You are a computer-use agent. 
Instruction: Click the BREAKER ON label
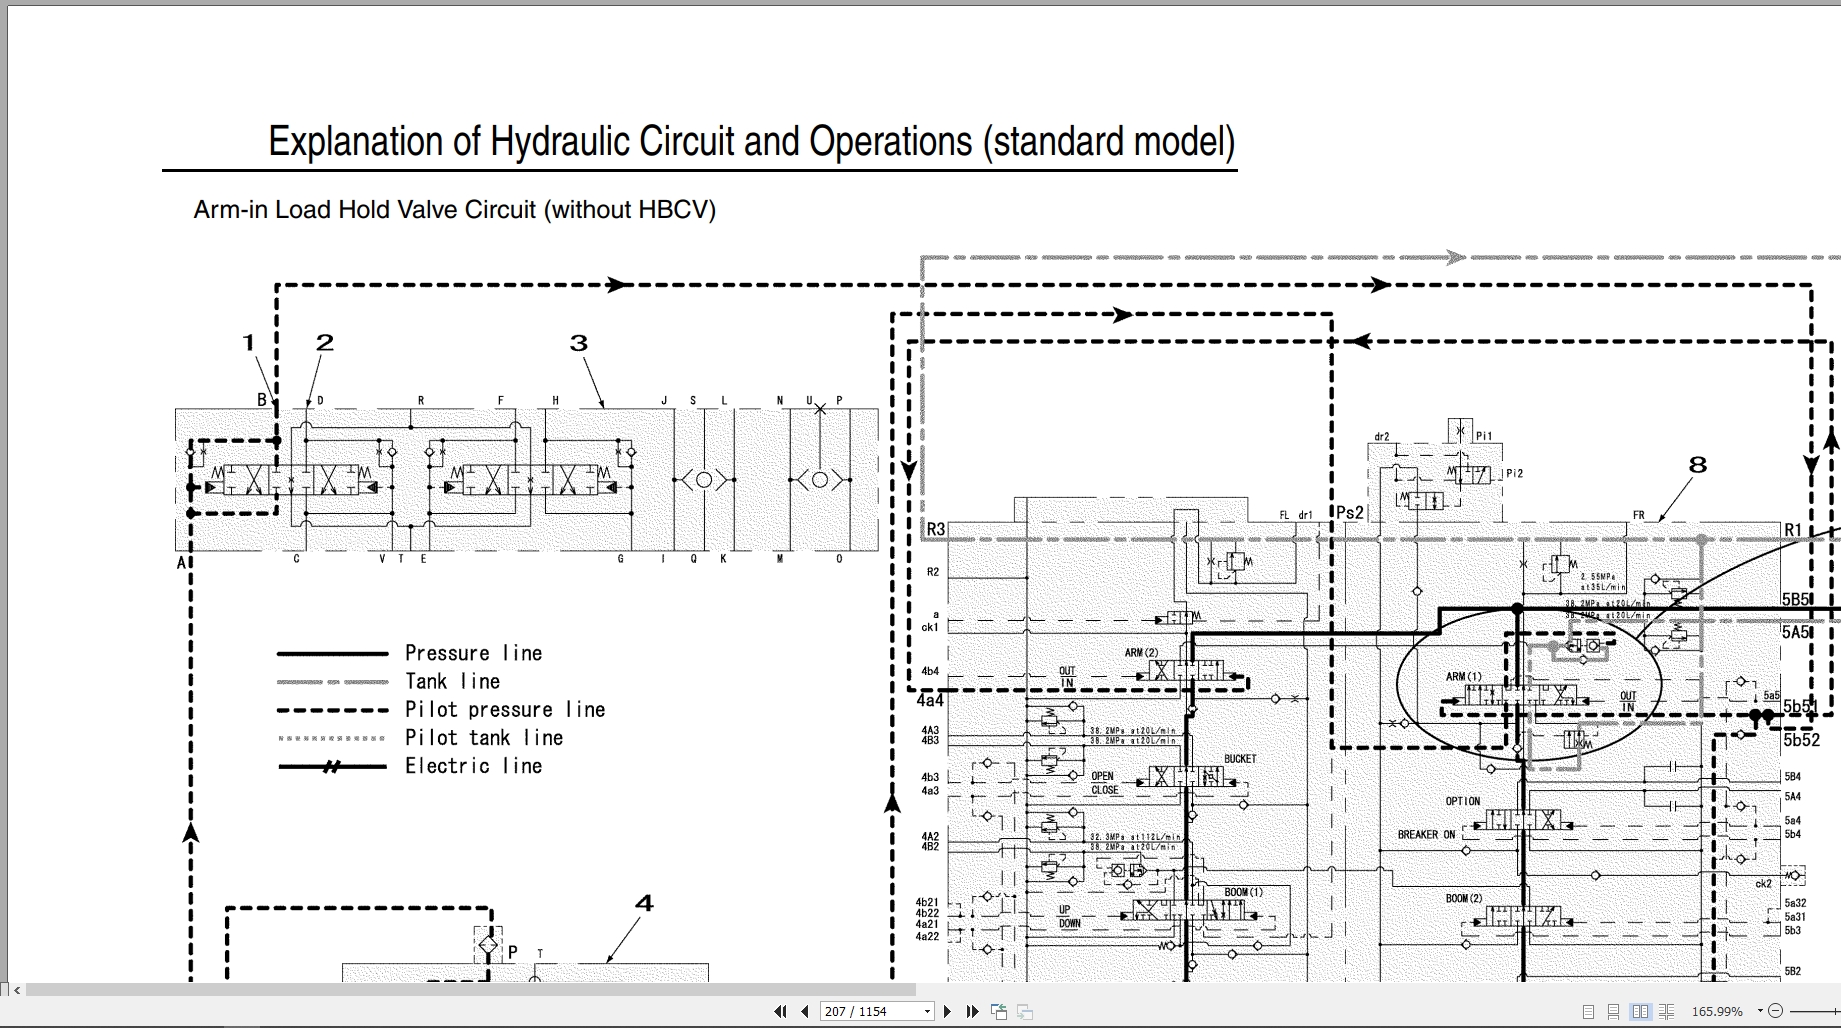click(x=1426, y=834)
